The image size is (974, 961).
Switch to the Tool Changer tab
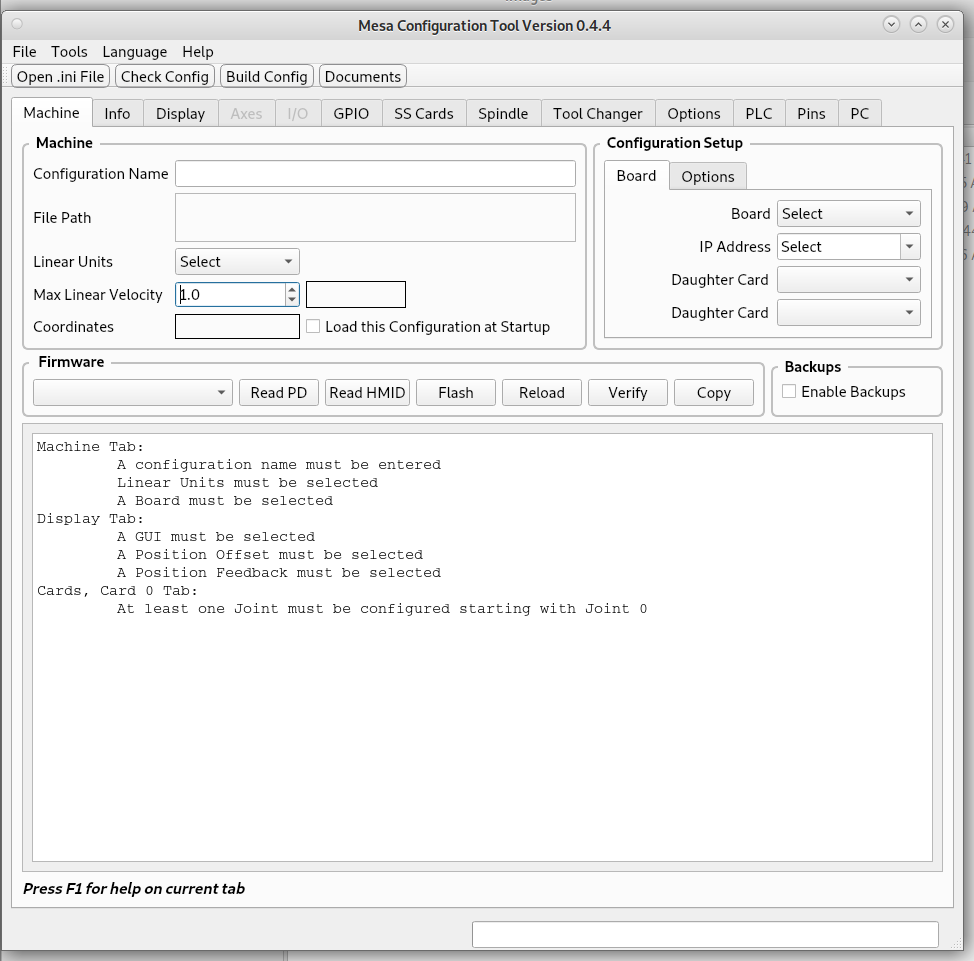pyautogui.click(x=598, y=114)
